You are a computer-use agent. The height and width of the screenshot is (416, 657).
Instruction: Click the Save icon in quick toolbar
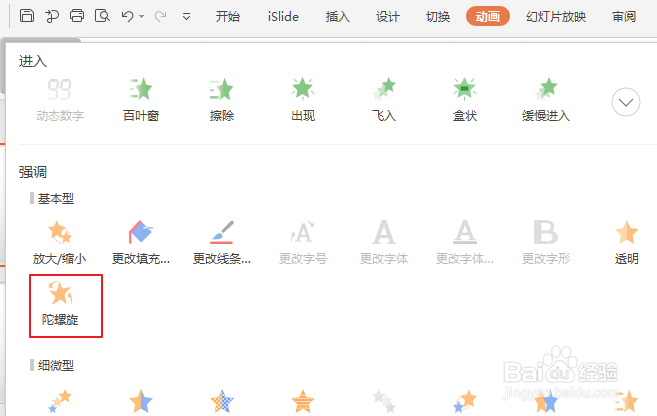tap(27, 16)
